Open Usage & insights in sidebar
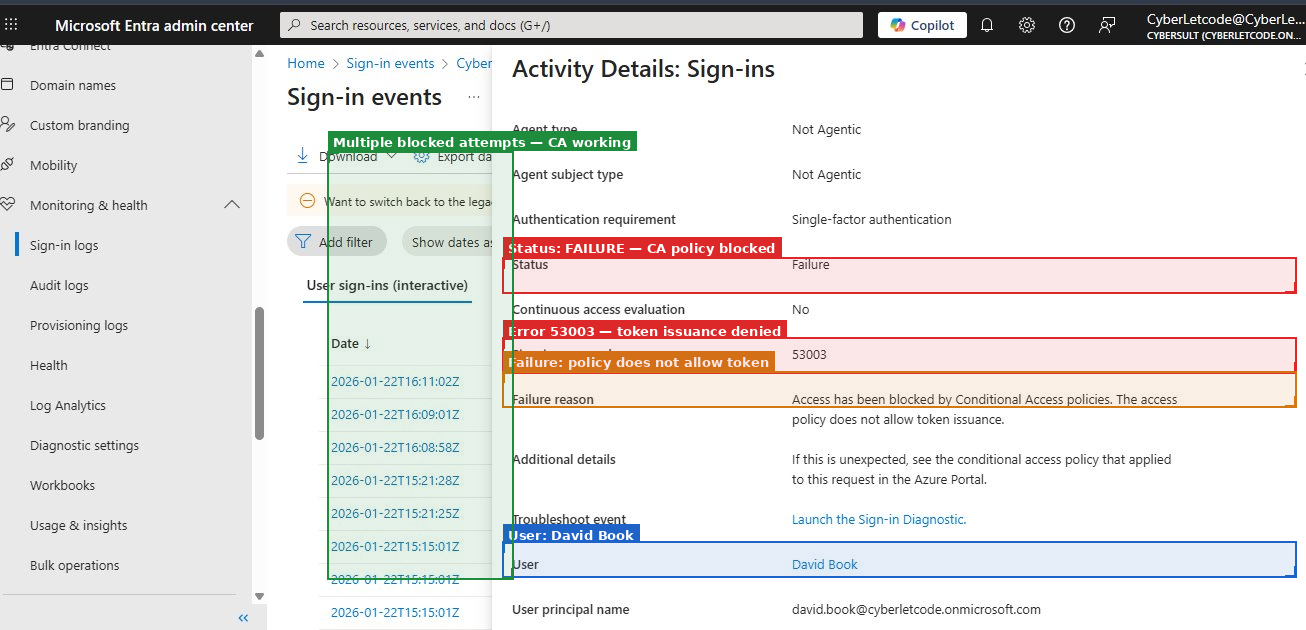Viewport: 1306px width, 630px height. (x=79, y=525)
